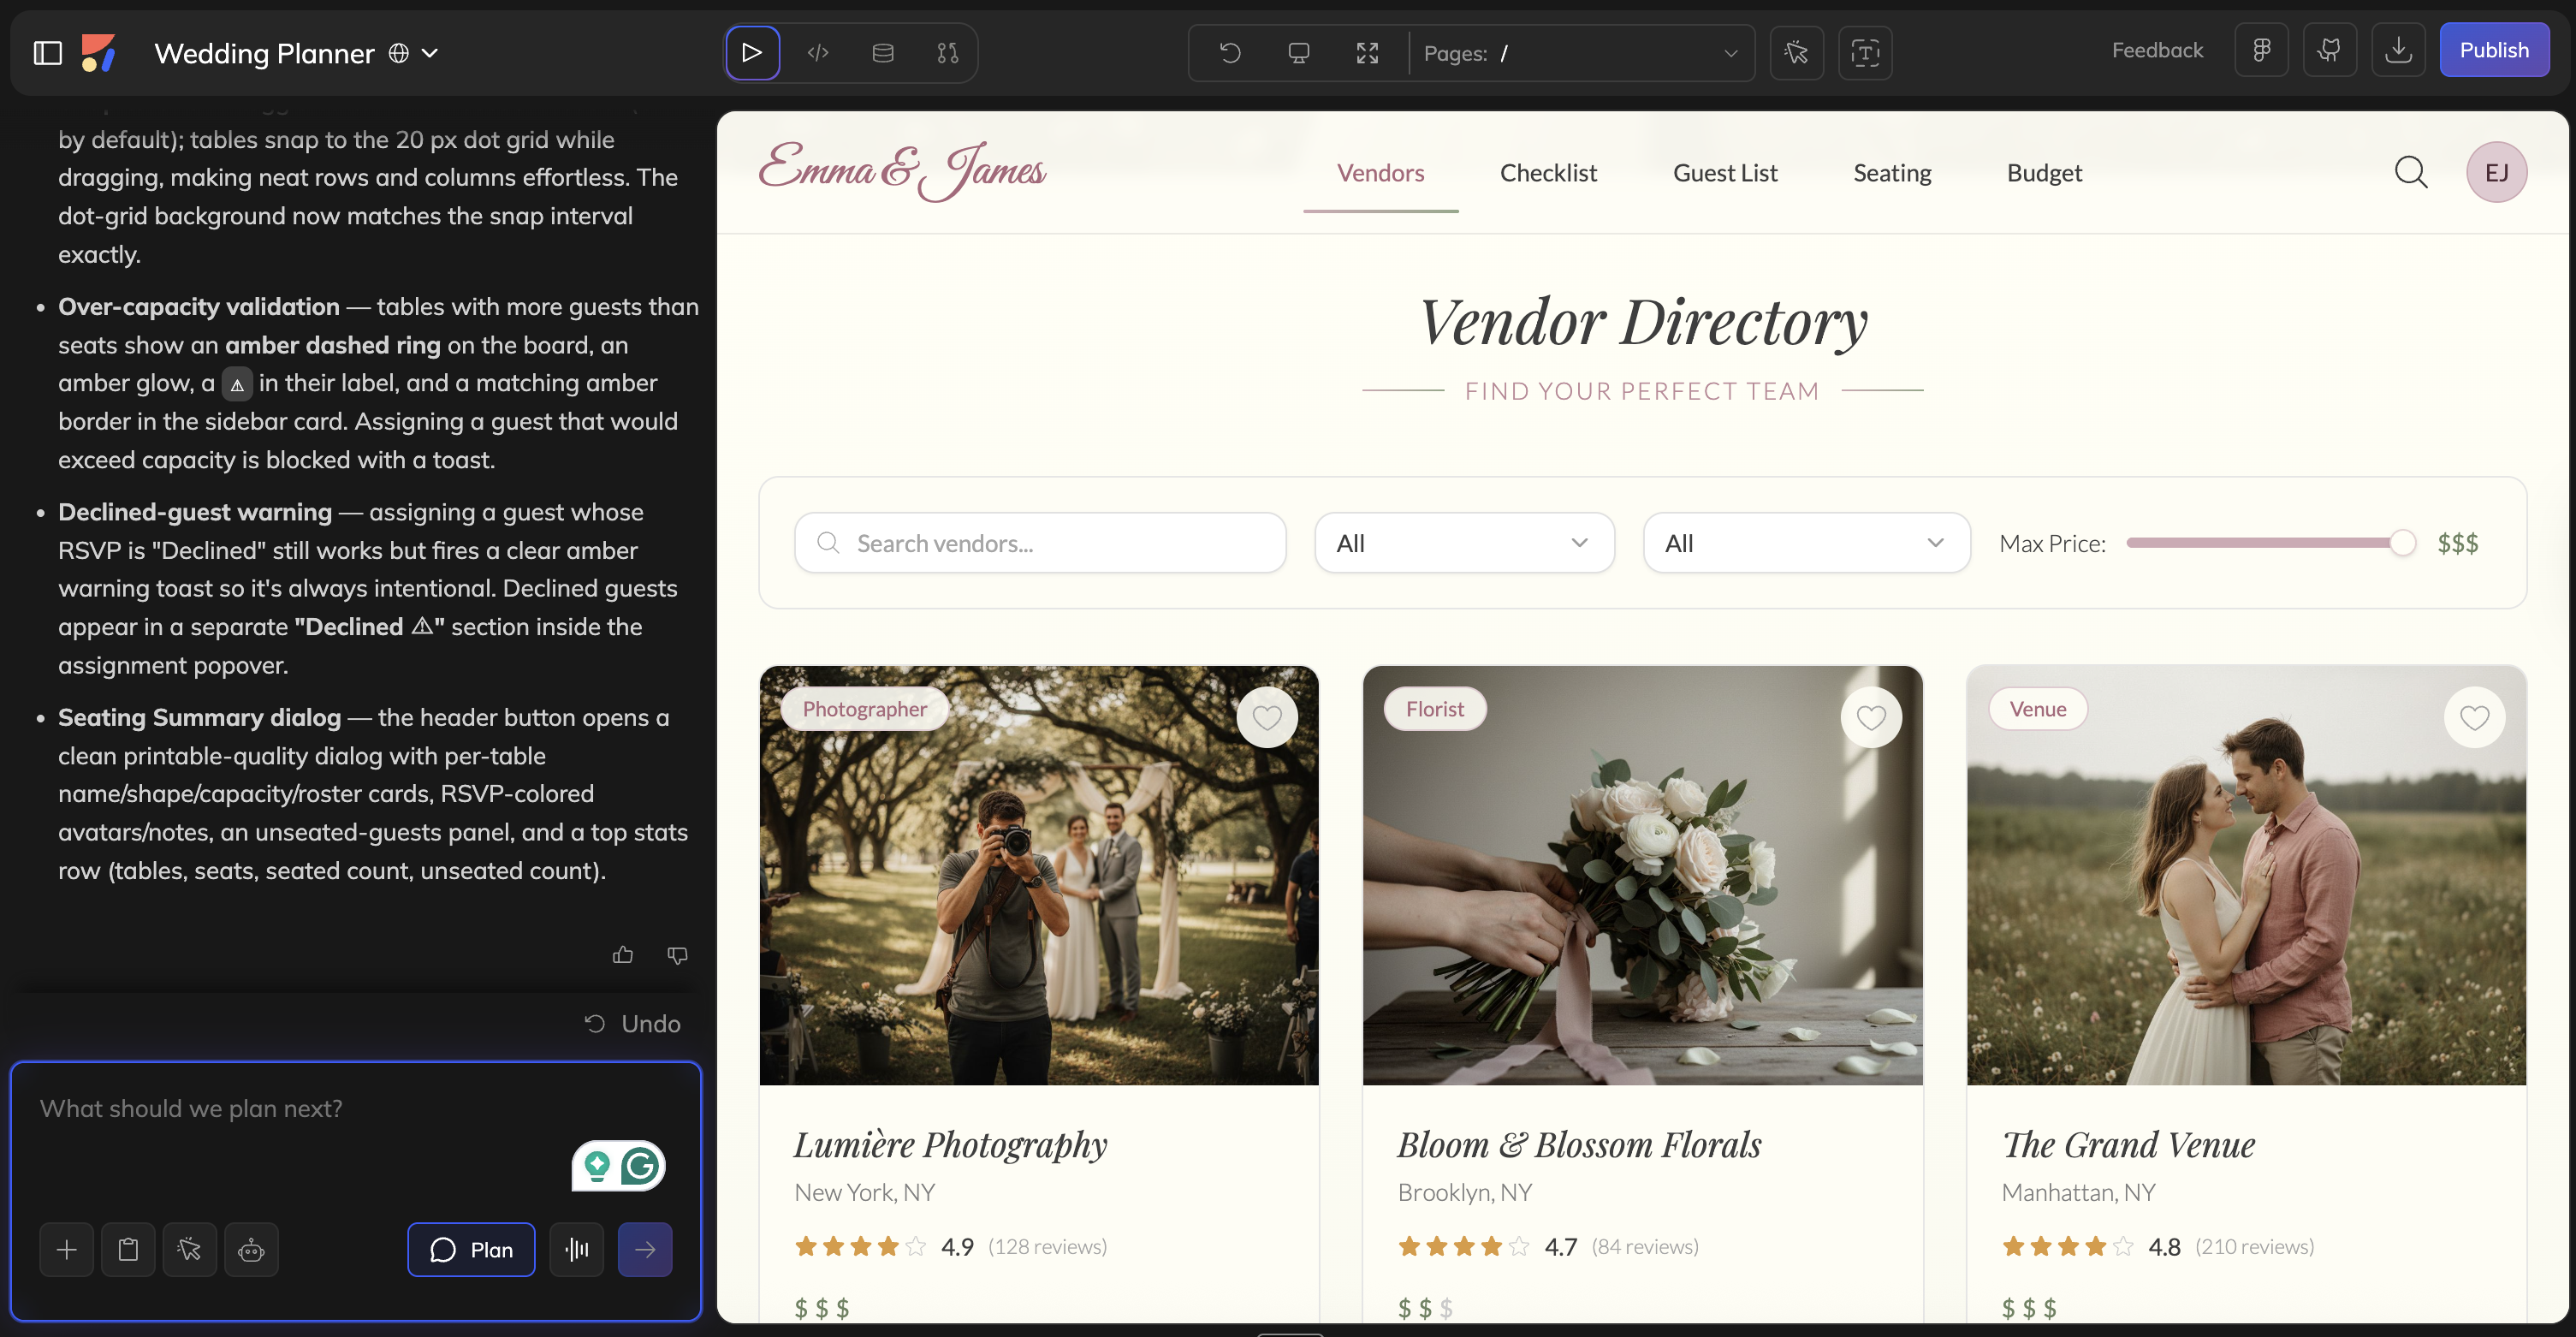Click the download project icon

[x=2398, y=50]
